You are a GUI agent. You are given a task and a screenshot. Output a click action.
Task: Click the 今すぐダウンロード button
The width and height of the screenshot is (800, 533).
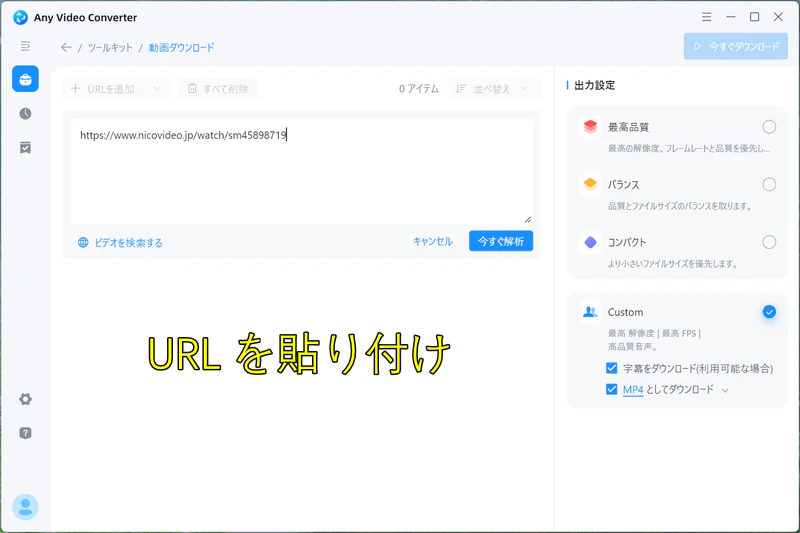(x=736, y=46)
